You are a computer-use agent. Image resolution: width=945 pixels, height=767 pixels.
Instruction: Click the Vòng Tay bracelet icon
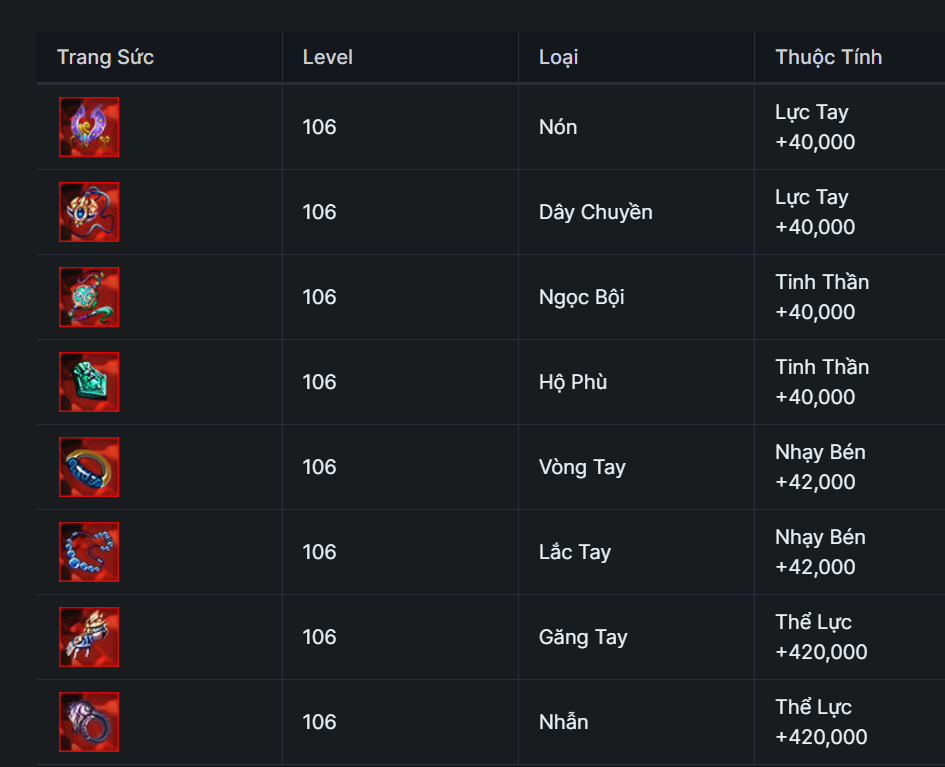click(x=89, y=467)
